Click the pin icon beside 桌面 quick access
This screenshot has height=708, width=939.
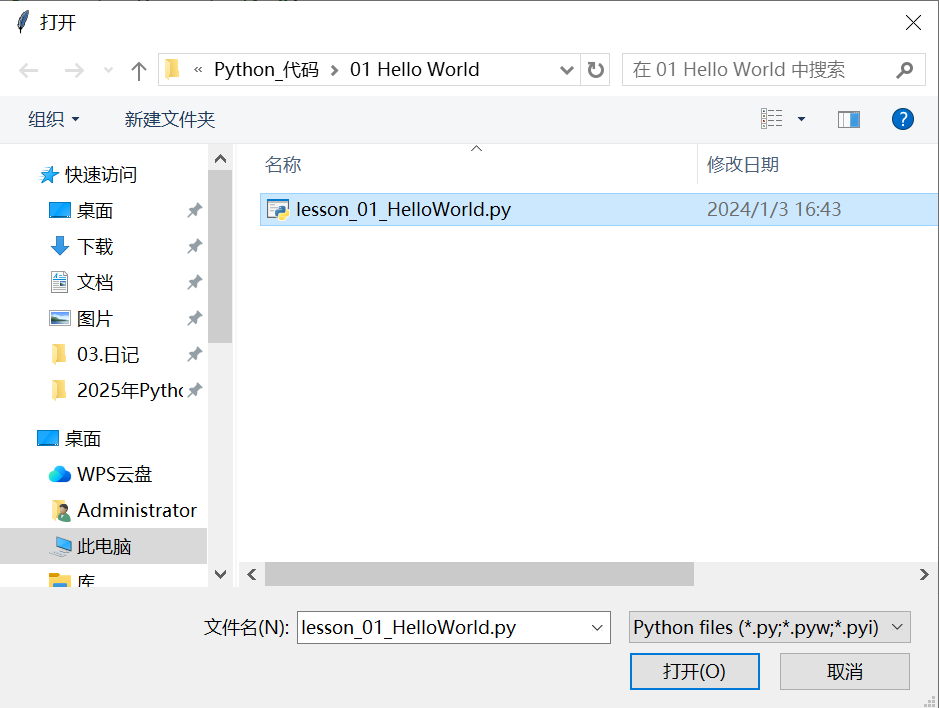(x=194, y=210)
